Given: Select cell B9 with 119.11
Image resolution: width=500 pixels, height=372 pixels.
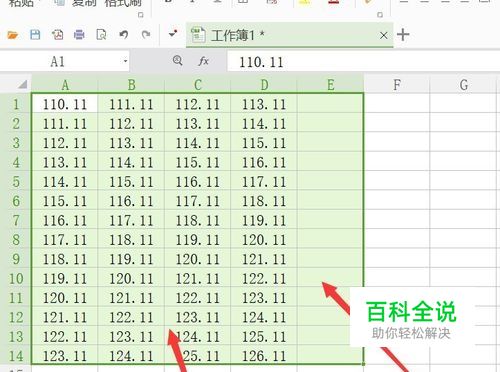Looking at the screenshot, I should tap(131, 259).
